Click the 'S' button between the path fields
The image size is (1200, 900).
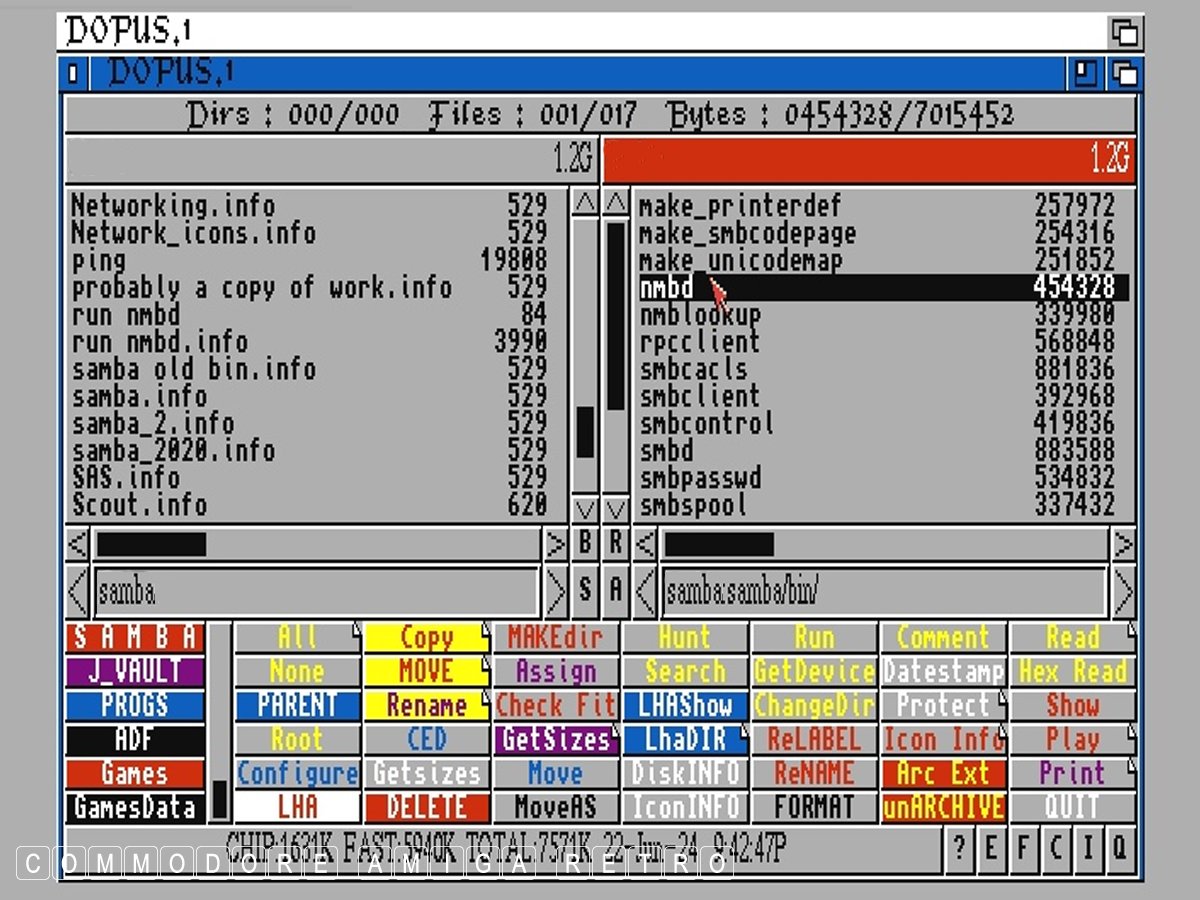[x=585, y=591]
